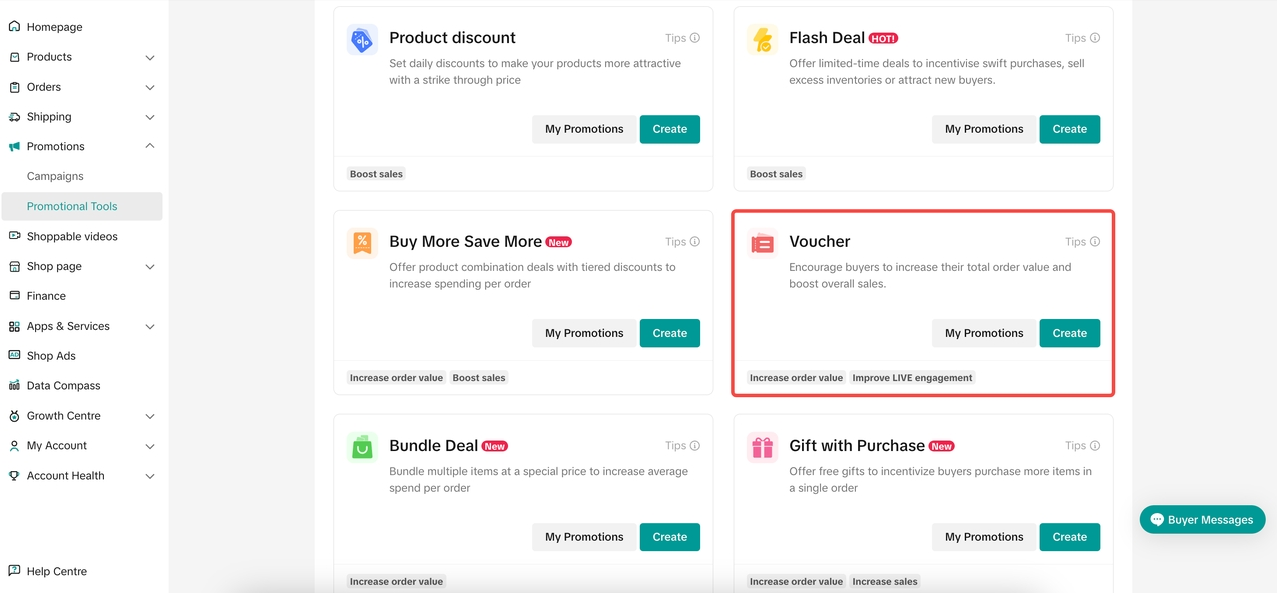Open the Buyer Messages chat
The width and height of the screenshot is (1277, 593).
(1202, 520)
